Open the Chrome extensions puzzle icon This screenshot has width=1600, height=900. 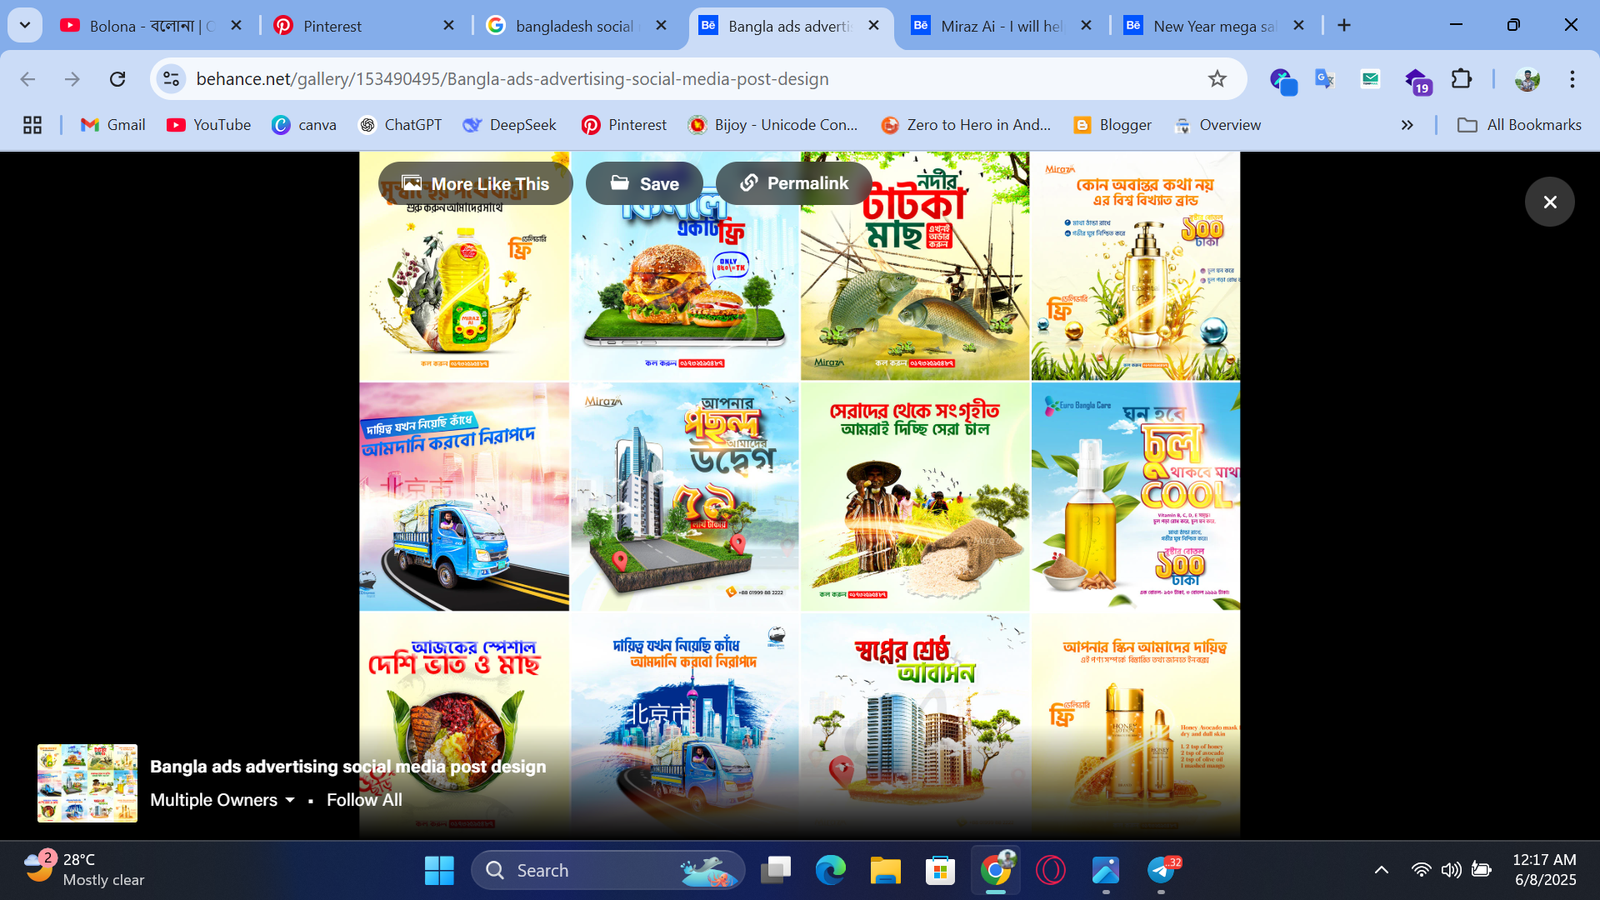[1461, 79]
